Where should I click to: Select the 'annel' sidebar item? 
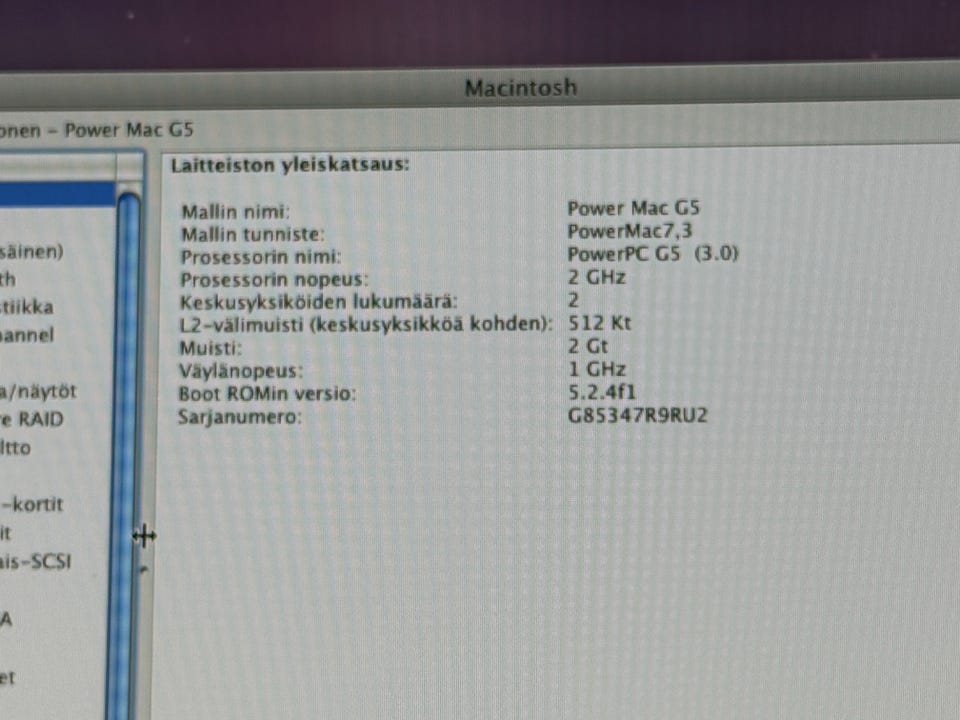click(x=27, y=335)
